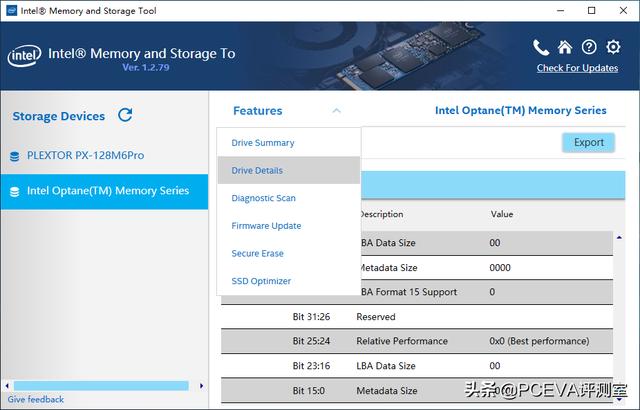The image size is (640, 410).
Task: Click the Value column header
Action: (502, 214)
